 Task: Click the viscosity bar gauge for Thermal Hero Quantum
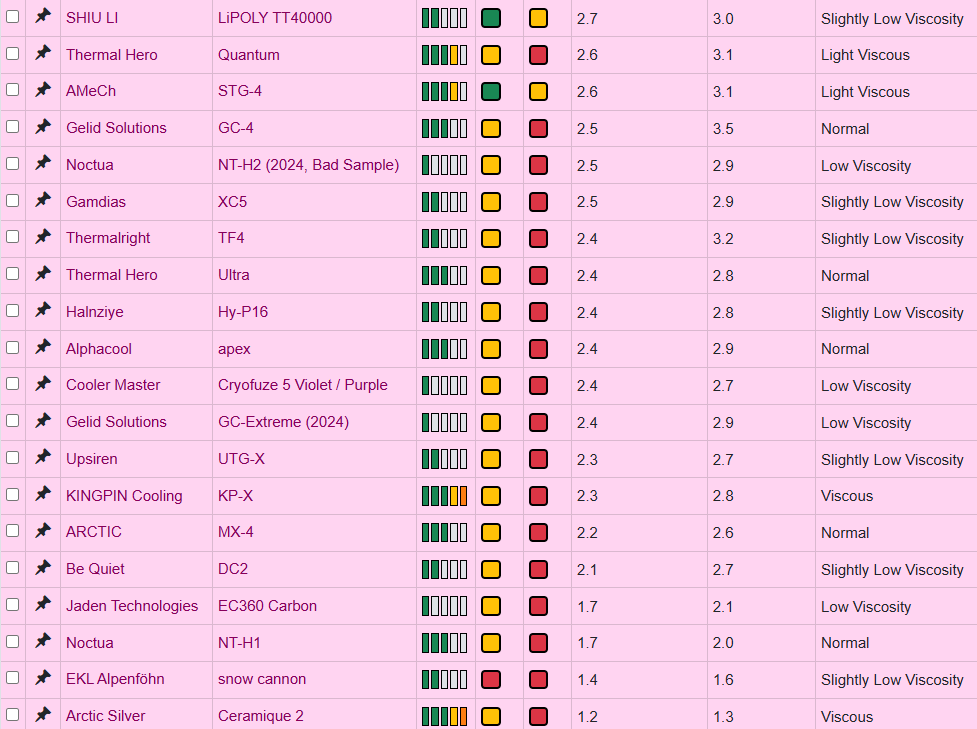click(444, 55)
